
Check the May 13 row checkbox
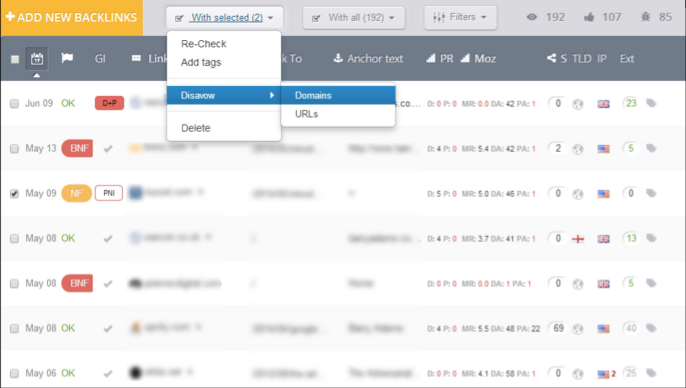[14, 149]
